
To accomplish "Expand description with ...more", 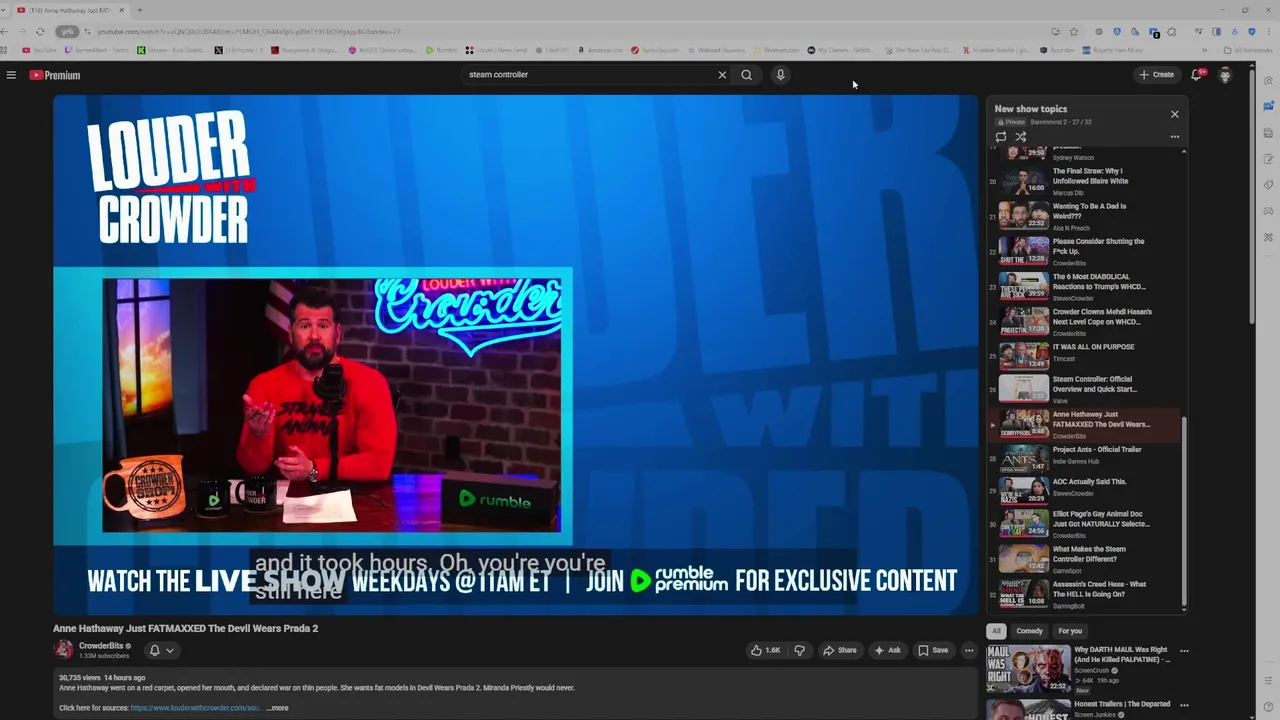I will point(277,708).
